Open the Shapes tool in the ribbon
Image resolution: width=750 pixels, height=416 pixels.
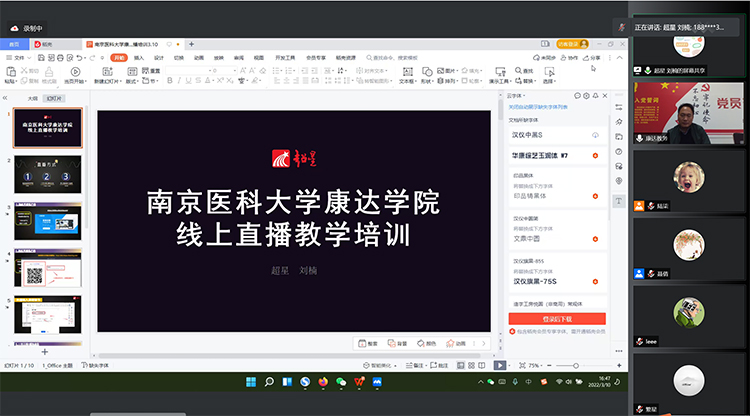pos(427,72)
